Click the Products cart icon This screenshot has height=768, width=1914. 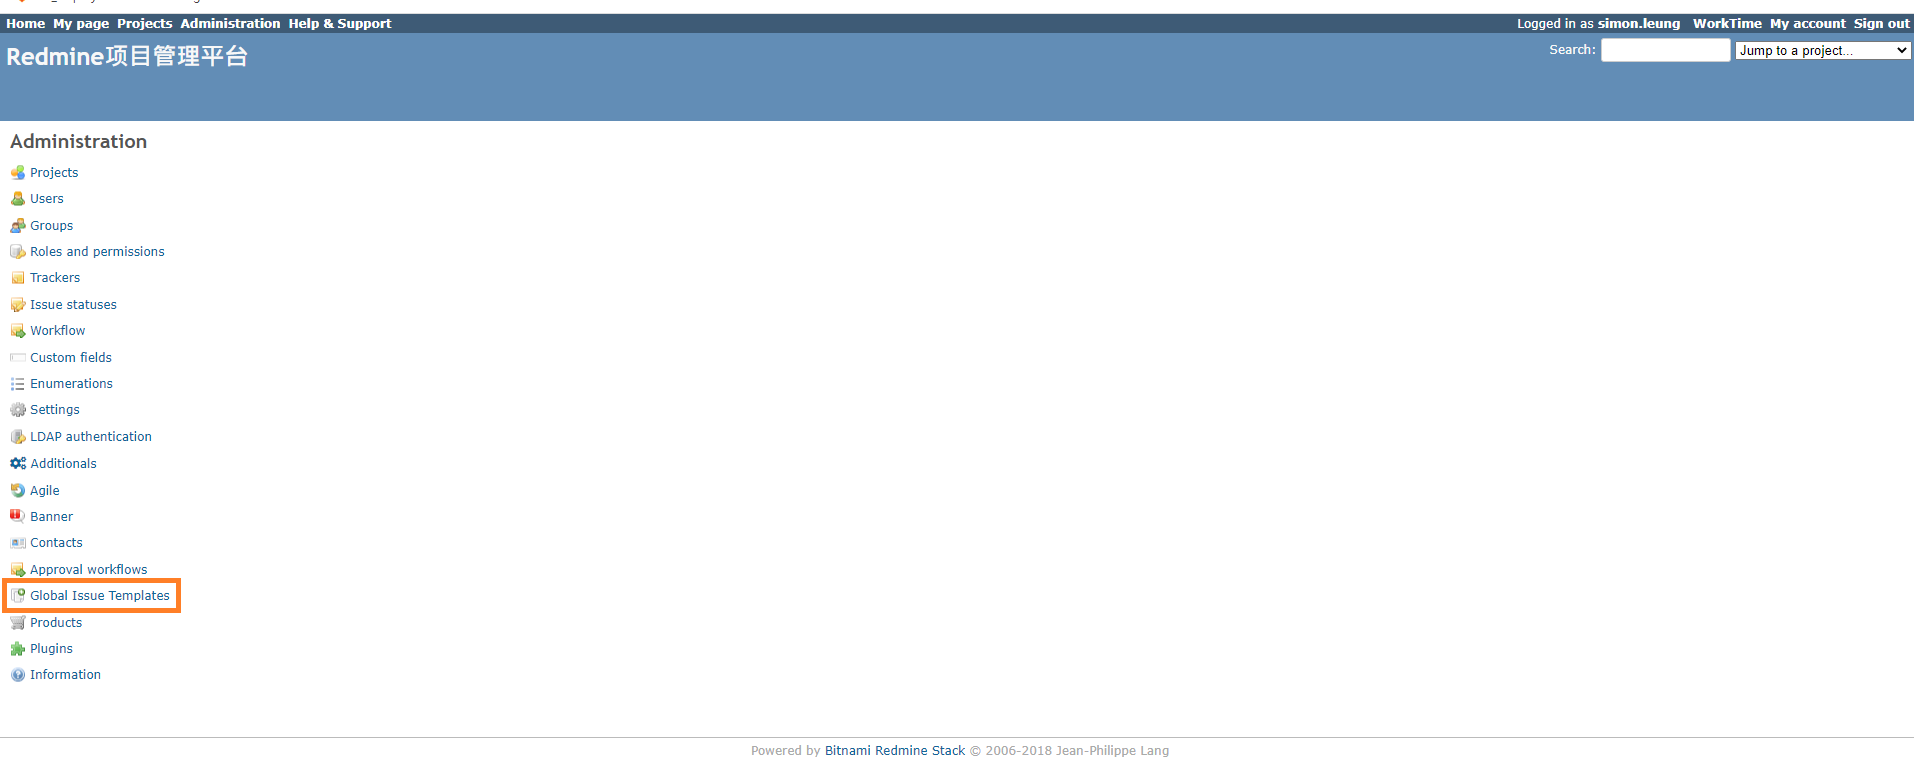(18, 623)
